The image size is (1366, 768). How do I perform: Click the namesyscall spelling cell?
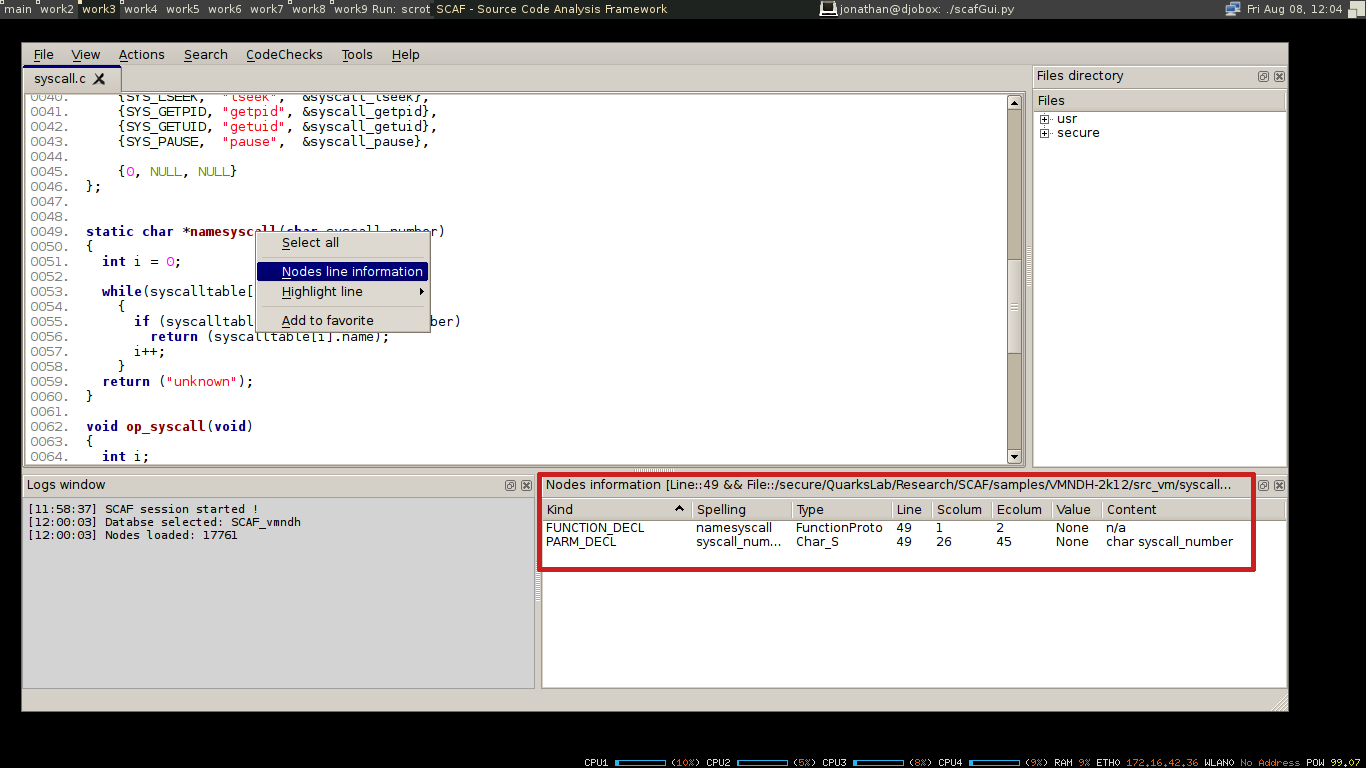[x=734, y=528]
